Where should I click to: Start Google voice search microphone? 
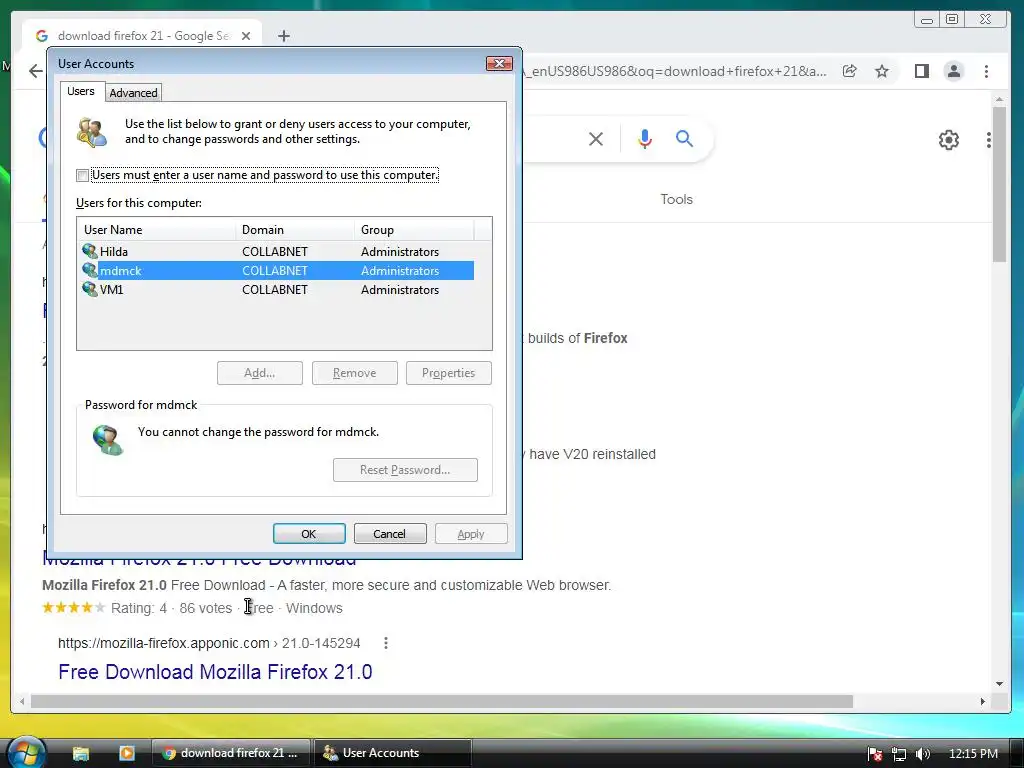coord(645,138)
